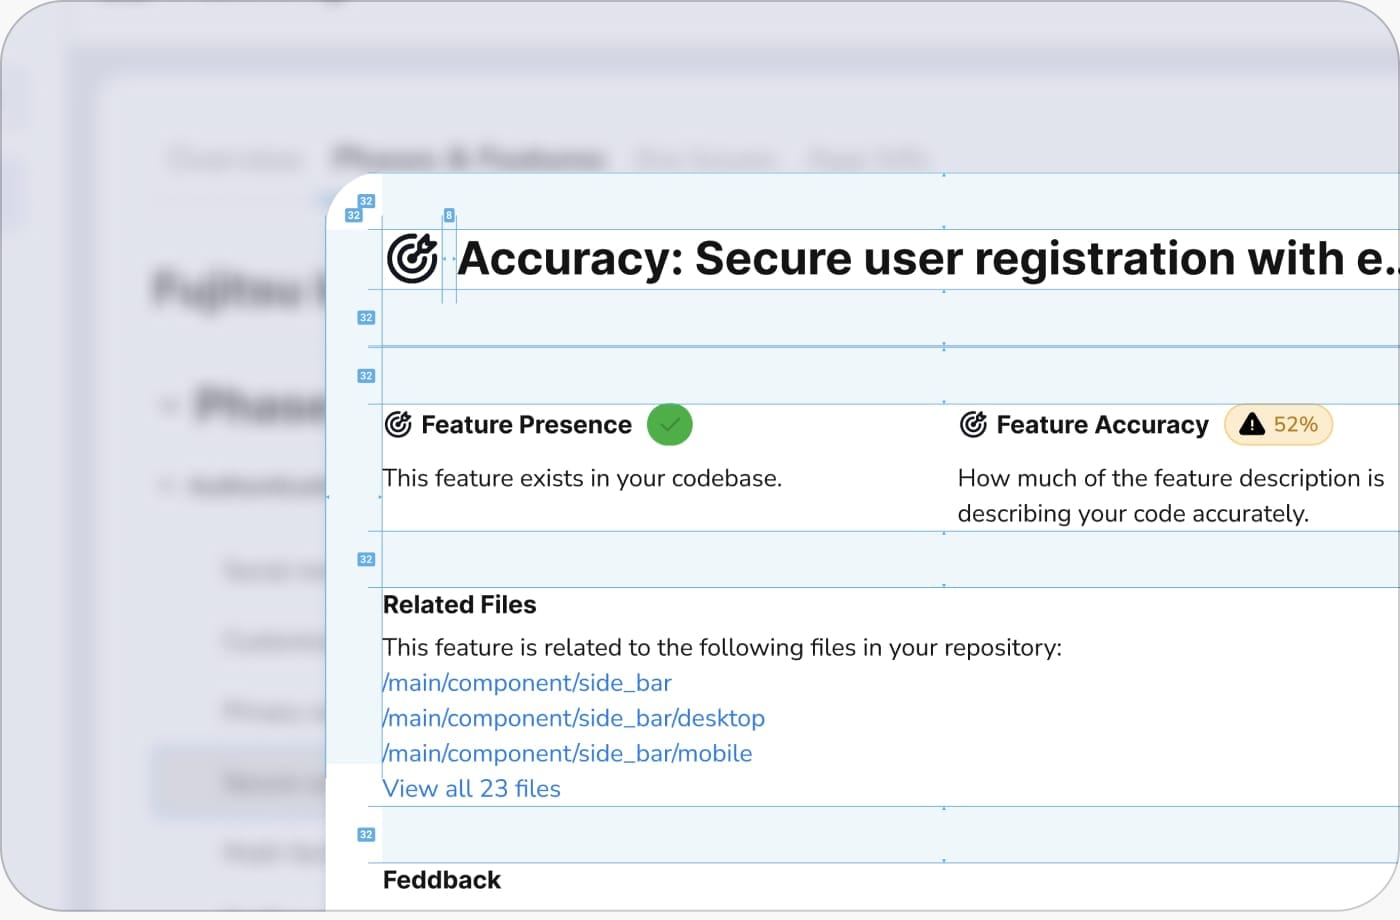Collapse the Authentication group chevron in background
This screenshot has width=1400, height=920.
point(166,487)
